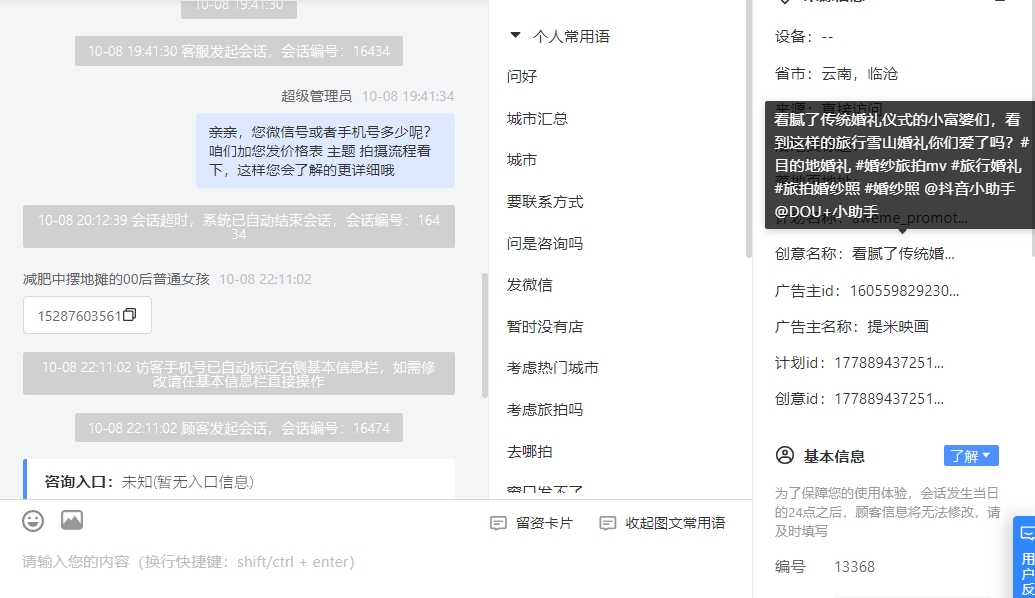1035x598 pixels.
Task: Focus the message input box
Action: (376, 562)
